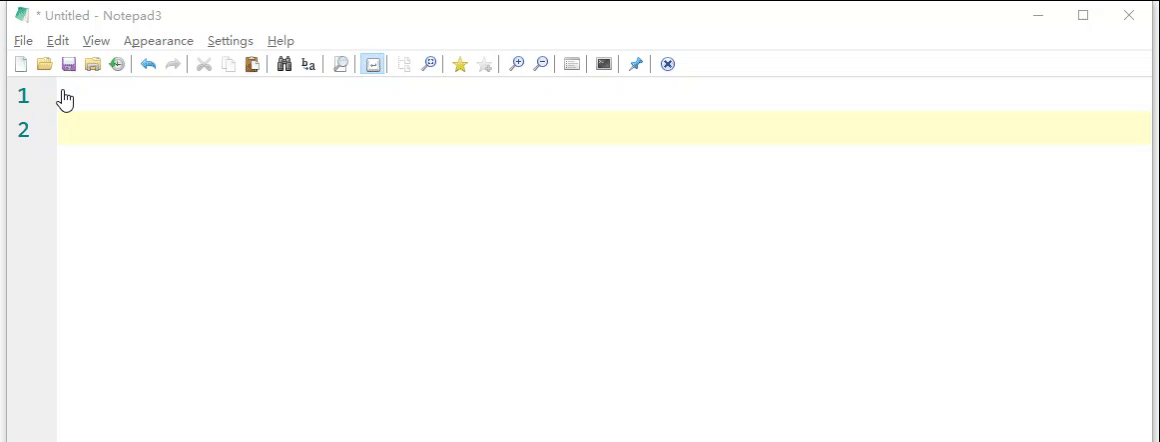Click the Notepad3 app icon in title bar
The image size is (1160, 442).
22,15
